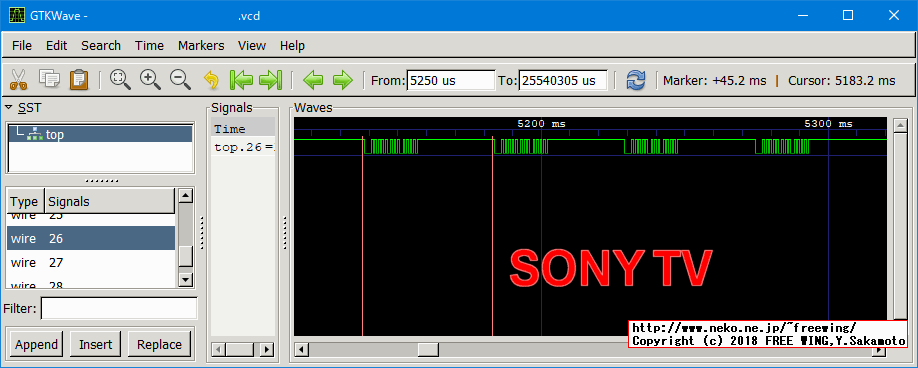Click the Insert button
Viewport: 918px width, 368px height.
tap(95, 345)
